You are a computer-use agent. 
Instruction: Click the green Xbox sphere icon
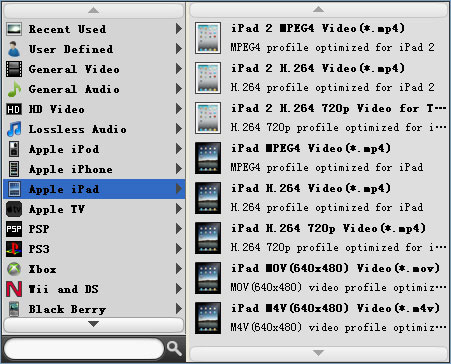(x=14, y=269)
